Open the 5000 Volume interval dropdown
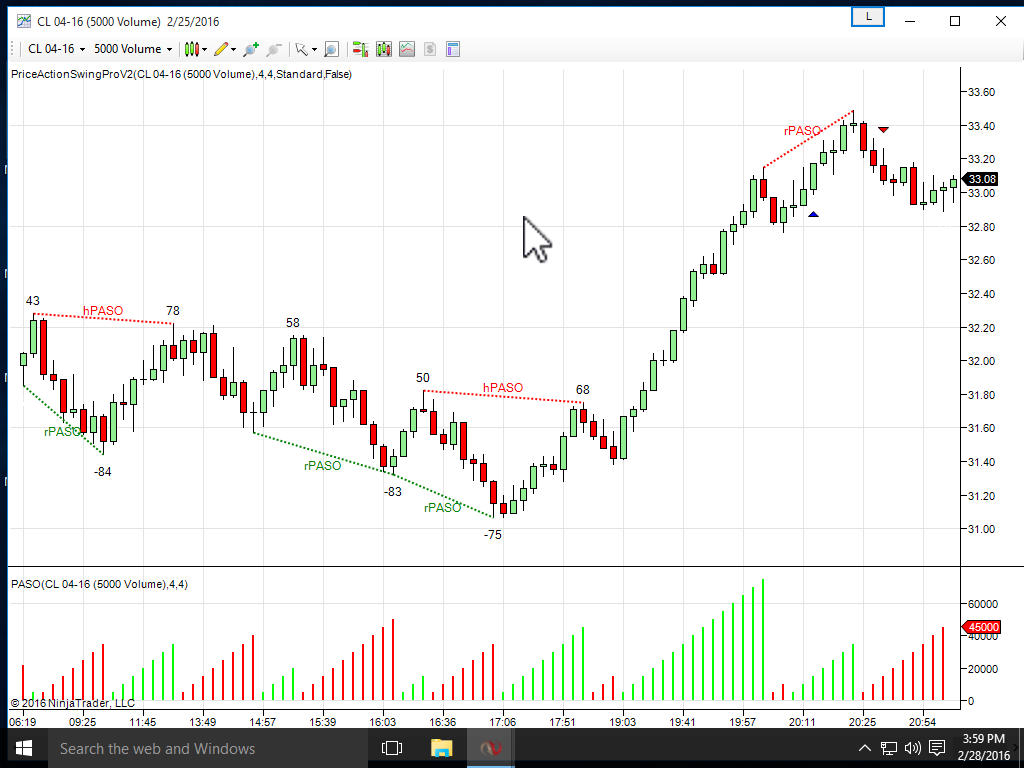Screen dimensions: 1024x768 (133, 49)
